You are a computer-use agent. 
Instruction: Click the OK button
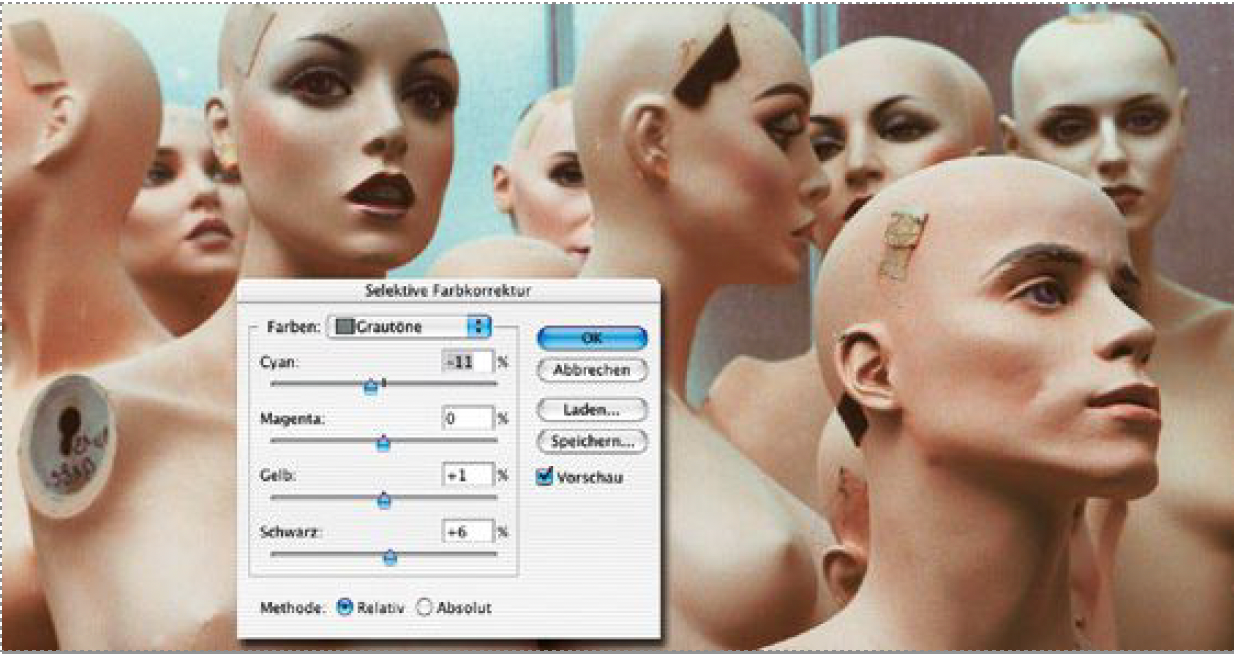pos(592,338)
